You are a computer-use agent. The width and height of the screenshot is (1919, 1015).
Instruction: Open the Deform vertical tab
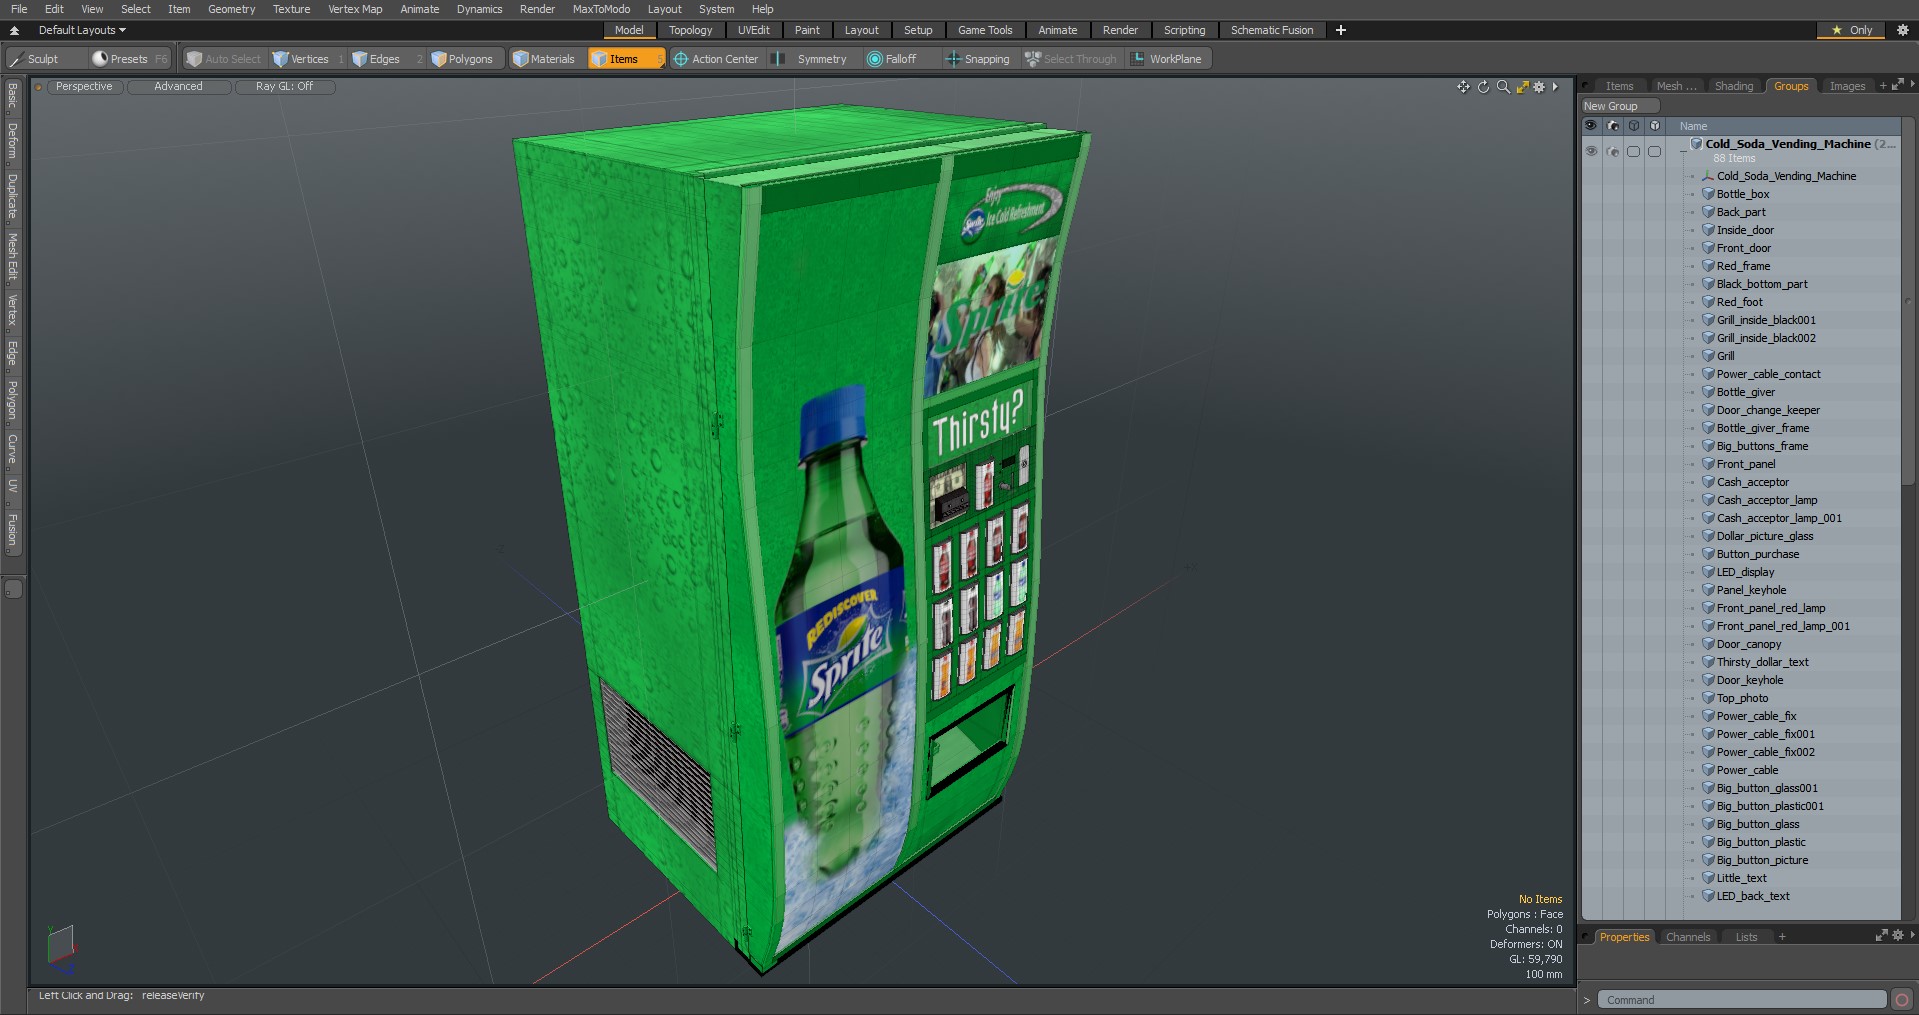pyautogui.click(x=12, y=141)
